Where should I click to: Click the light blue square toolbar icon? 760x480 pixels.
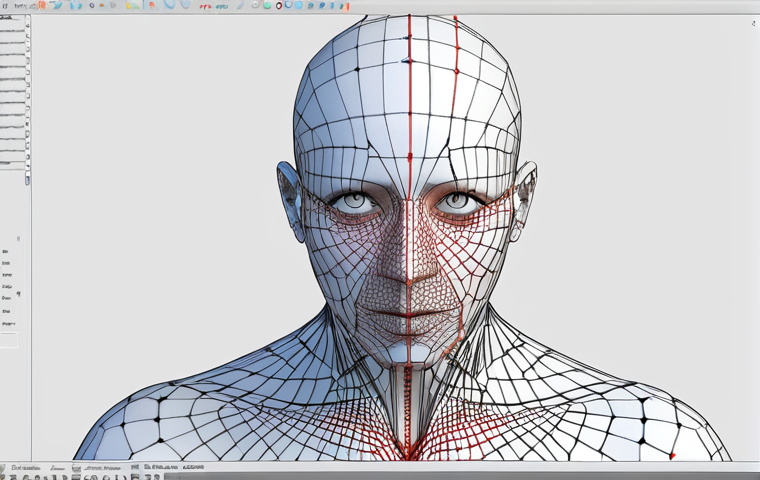pos(299,5)
